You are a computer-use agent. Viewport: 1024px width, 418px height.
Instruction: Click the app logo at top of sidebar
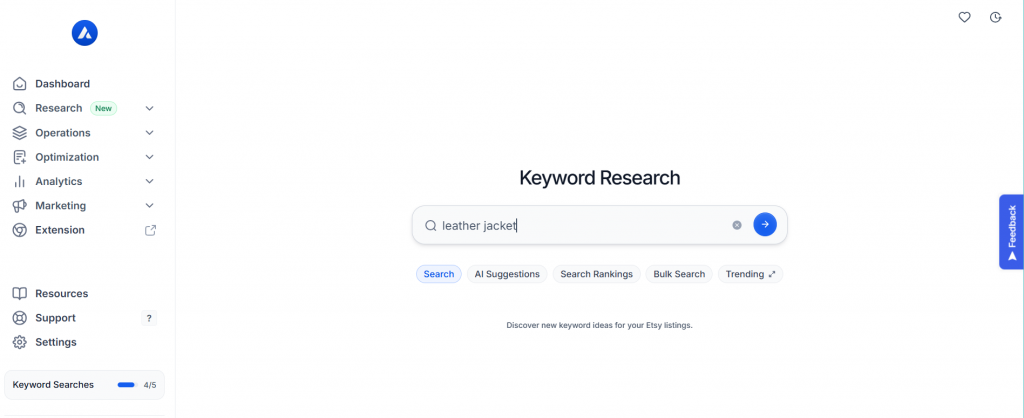click(85, 33)
